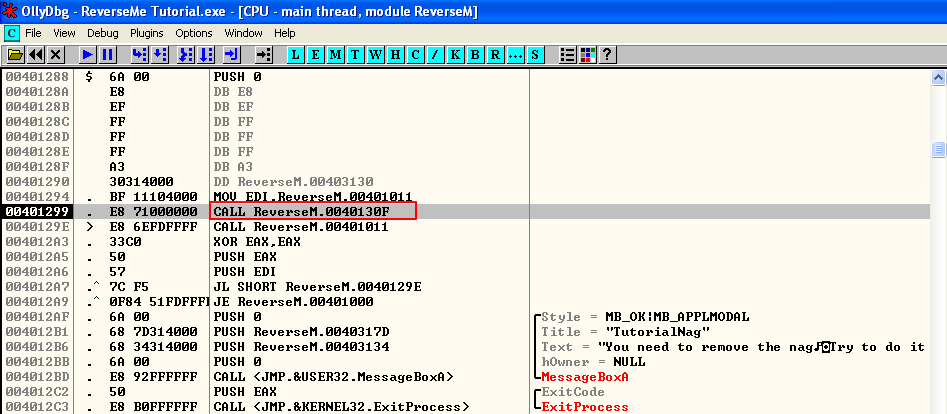The height and width of the screenshot is (414, 947).
Task: Click the disassembly vertical scrollbar thumb
Action: click(x=938, y=149)
